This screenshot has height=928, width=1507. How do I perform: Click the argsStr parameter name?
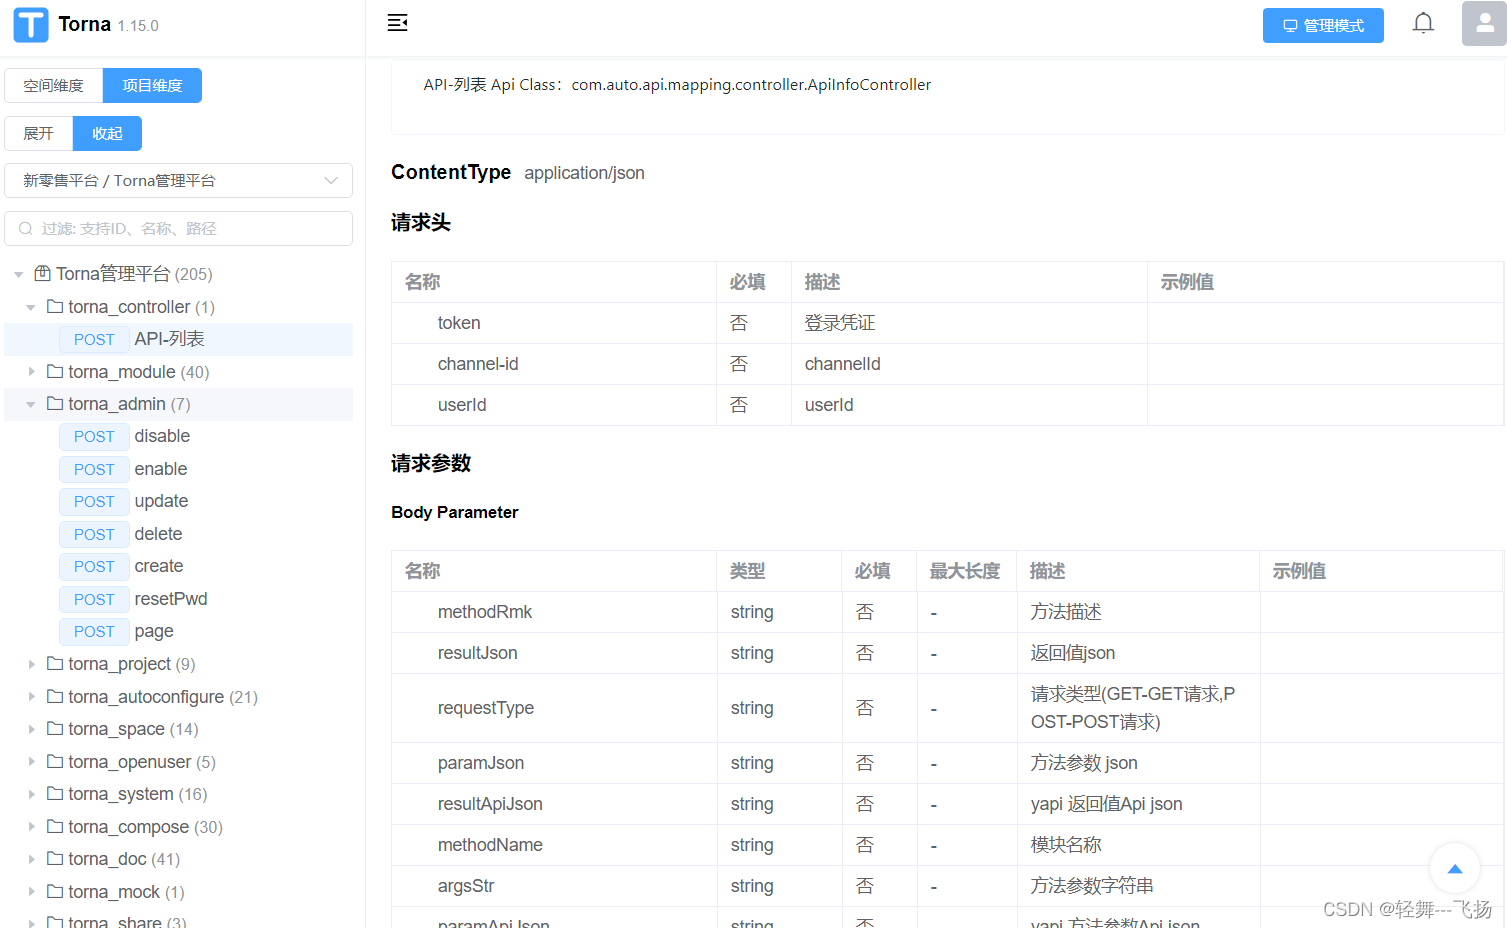[x=466, y=886]
